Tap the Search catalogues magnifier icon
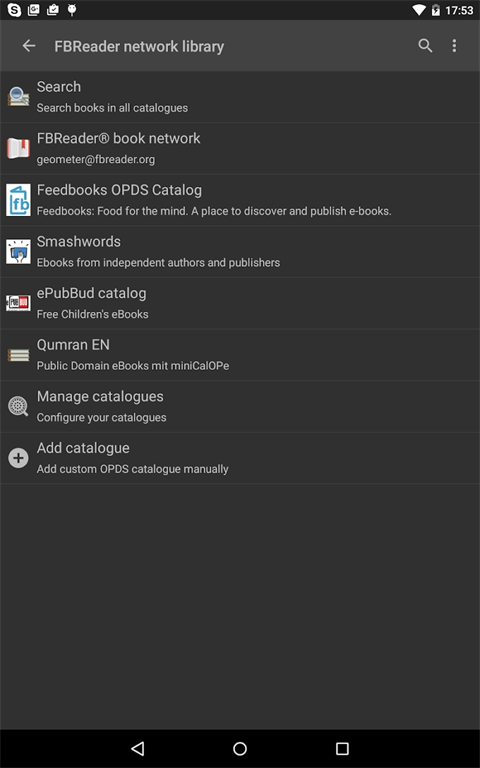This screenshot has height=768, width=480. click(x=18, y=96)
